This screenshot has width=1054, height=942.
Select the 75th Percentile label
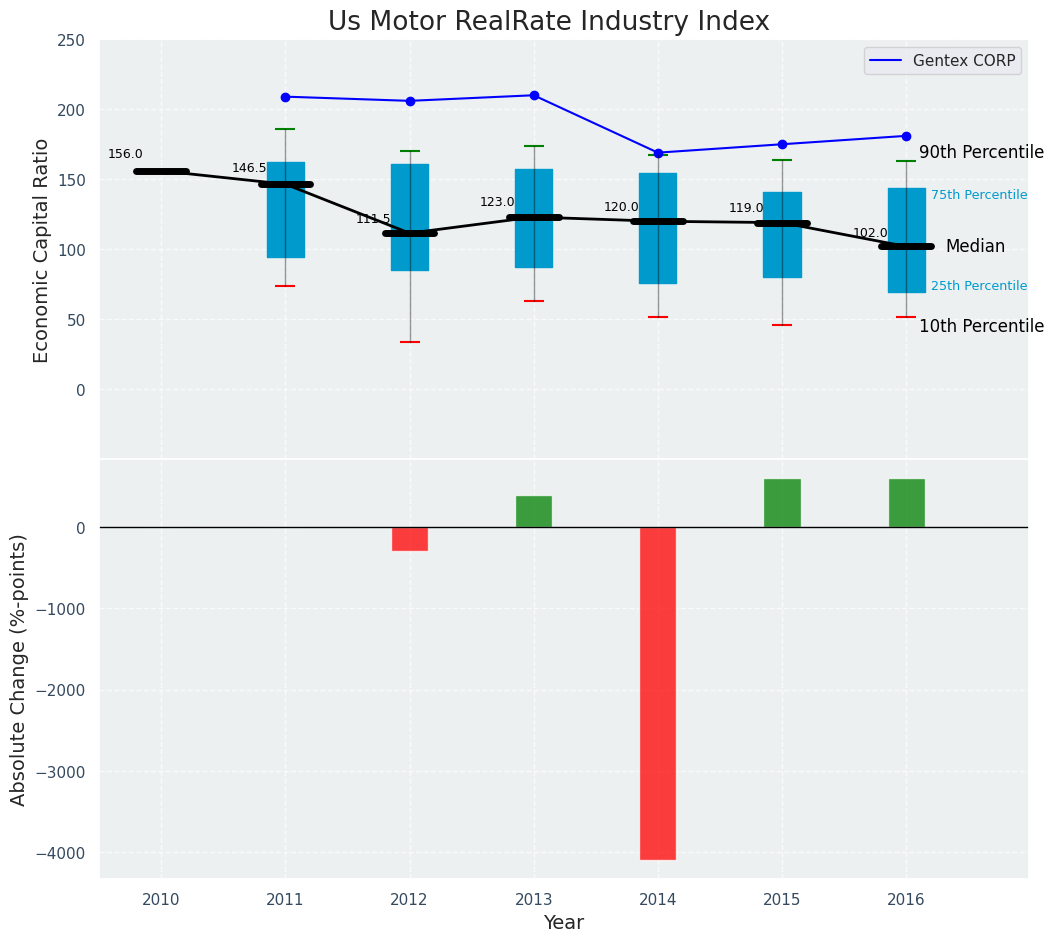978,195
